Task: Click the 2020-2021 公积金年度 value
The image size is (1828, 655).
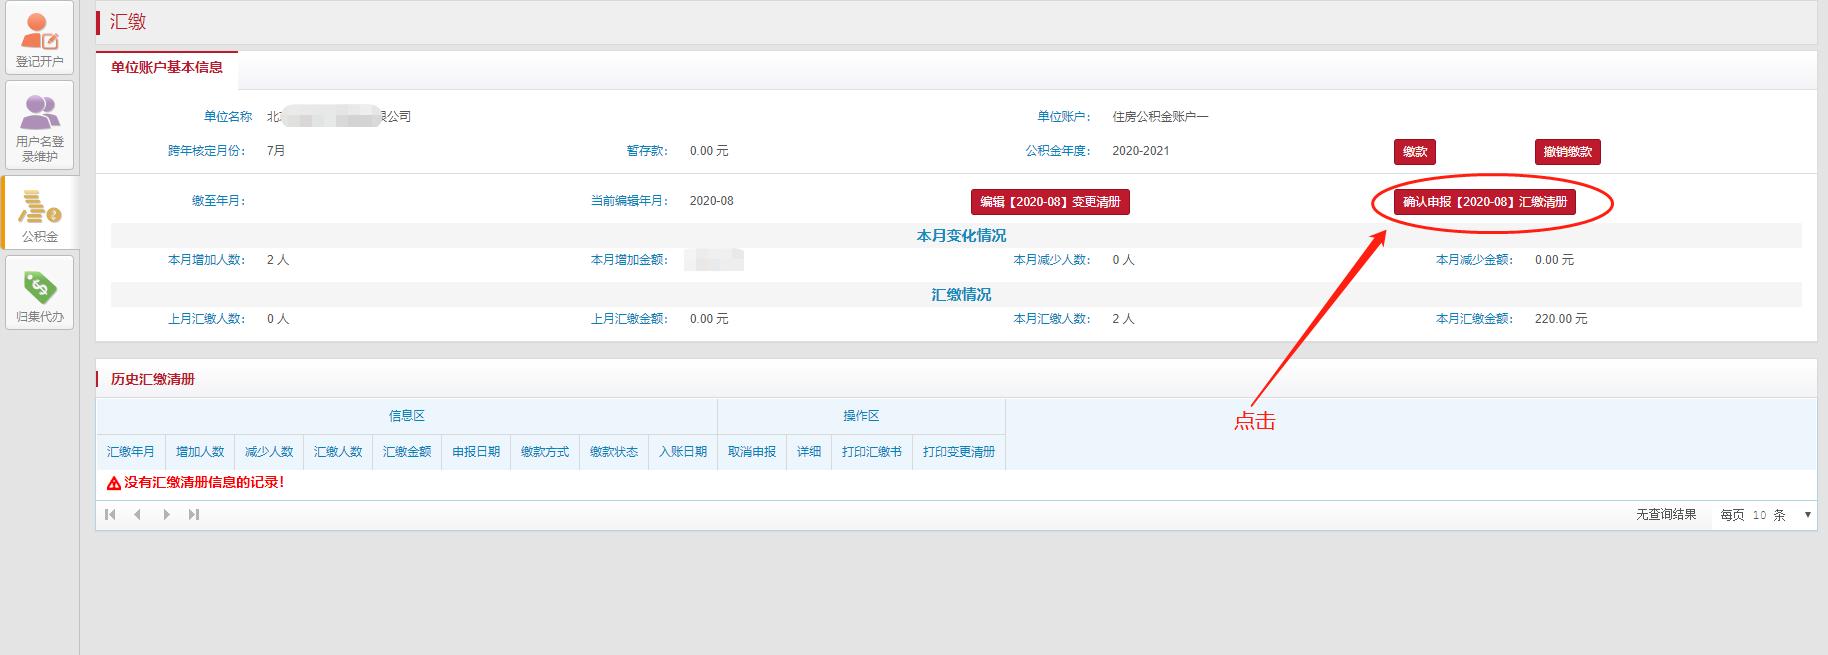Action: point(1140,151)
